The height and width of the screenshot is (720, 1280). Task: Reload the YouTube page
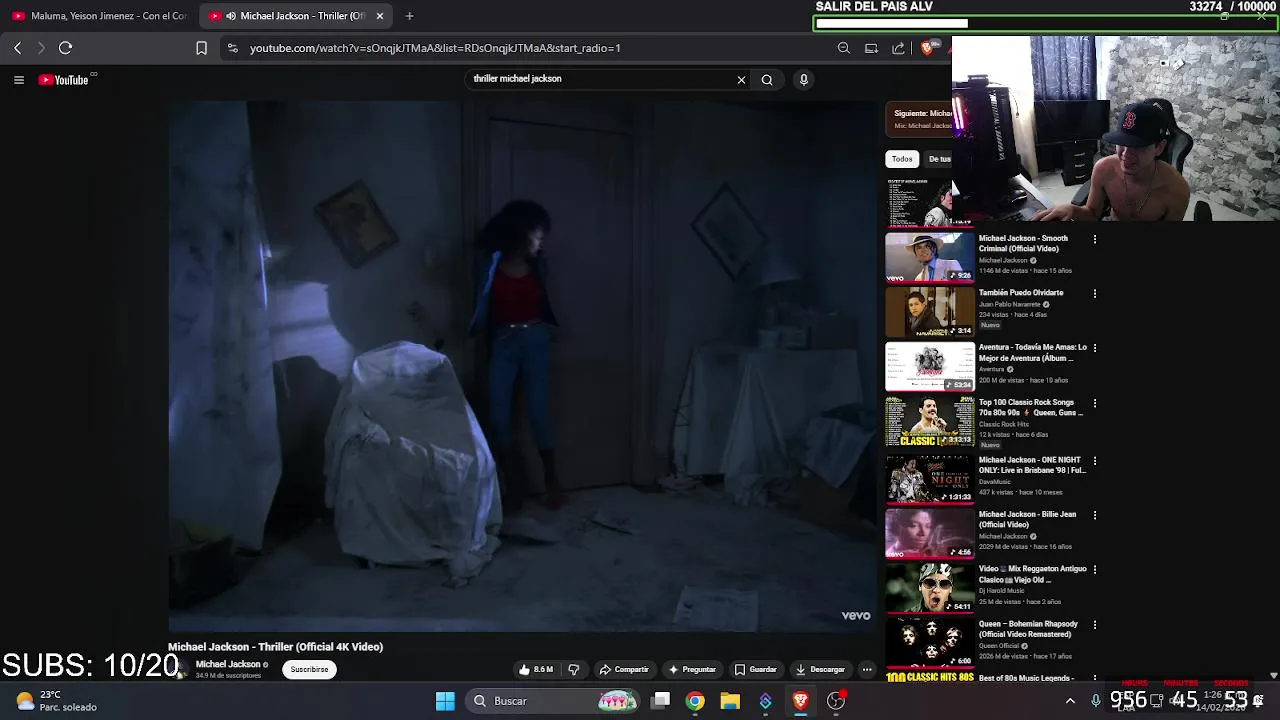click(x=66, y=48)
